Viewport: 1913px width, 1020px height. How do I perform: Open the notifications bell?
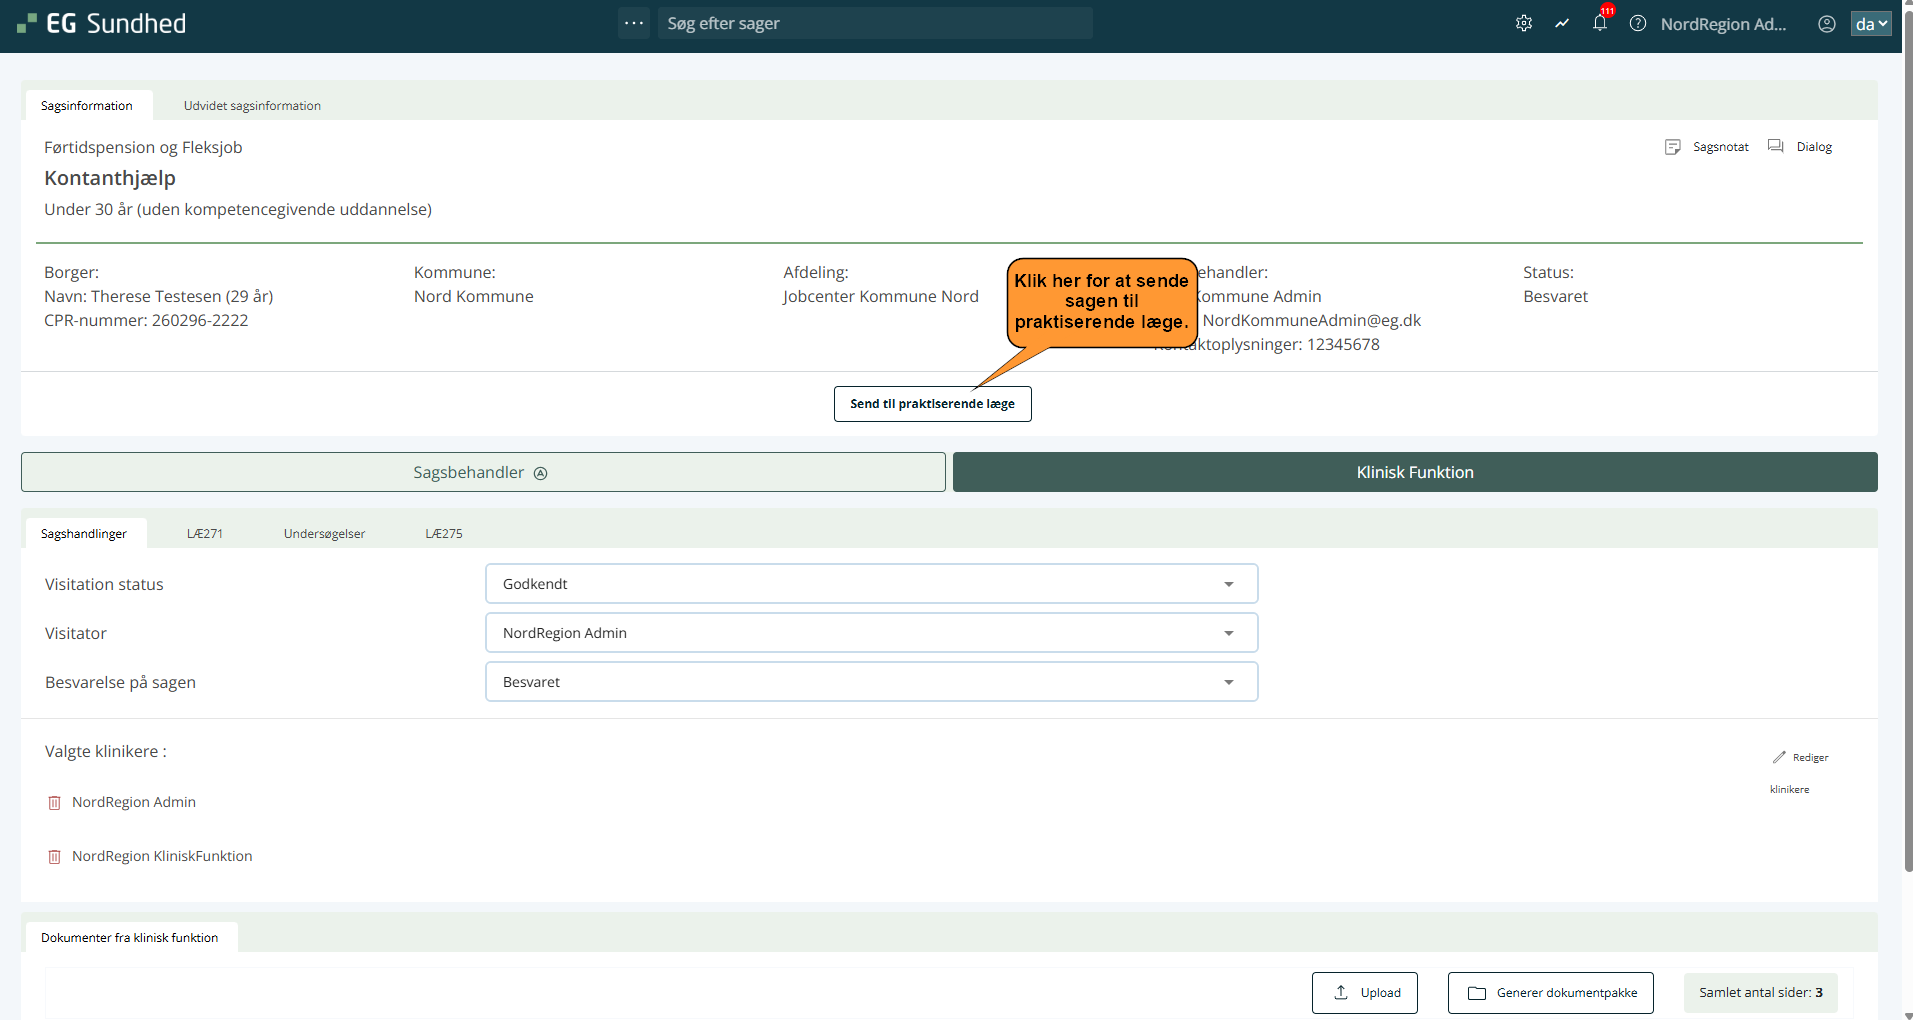click(1600, 23)
